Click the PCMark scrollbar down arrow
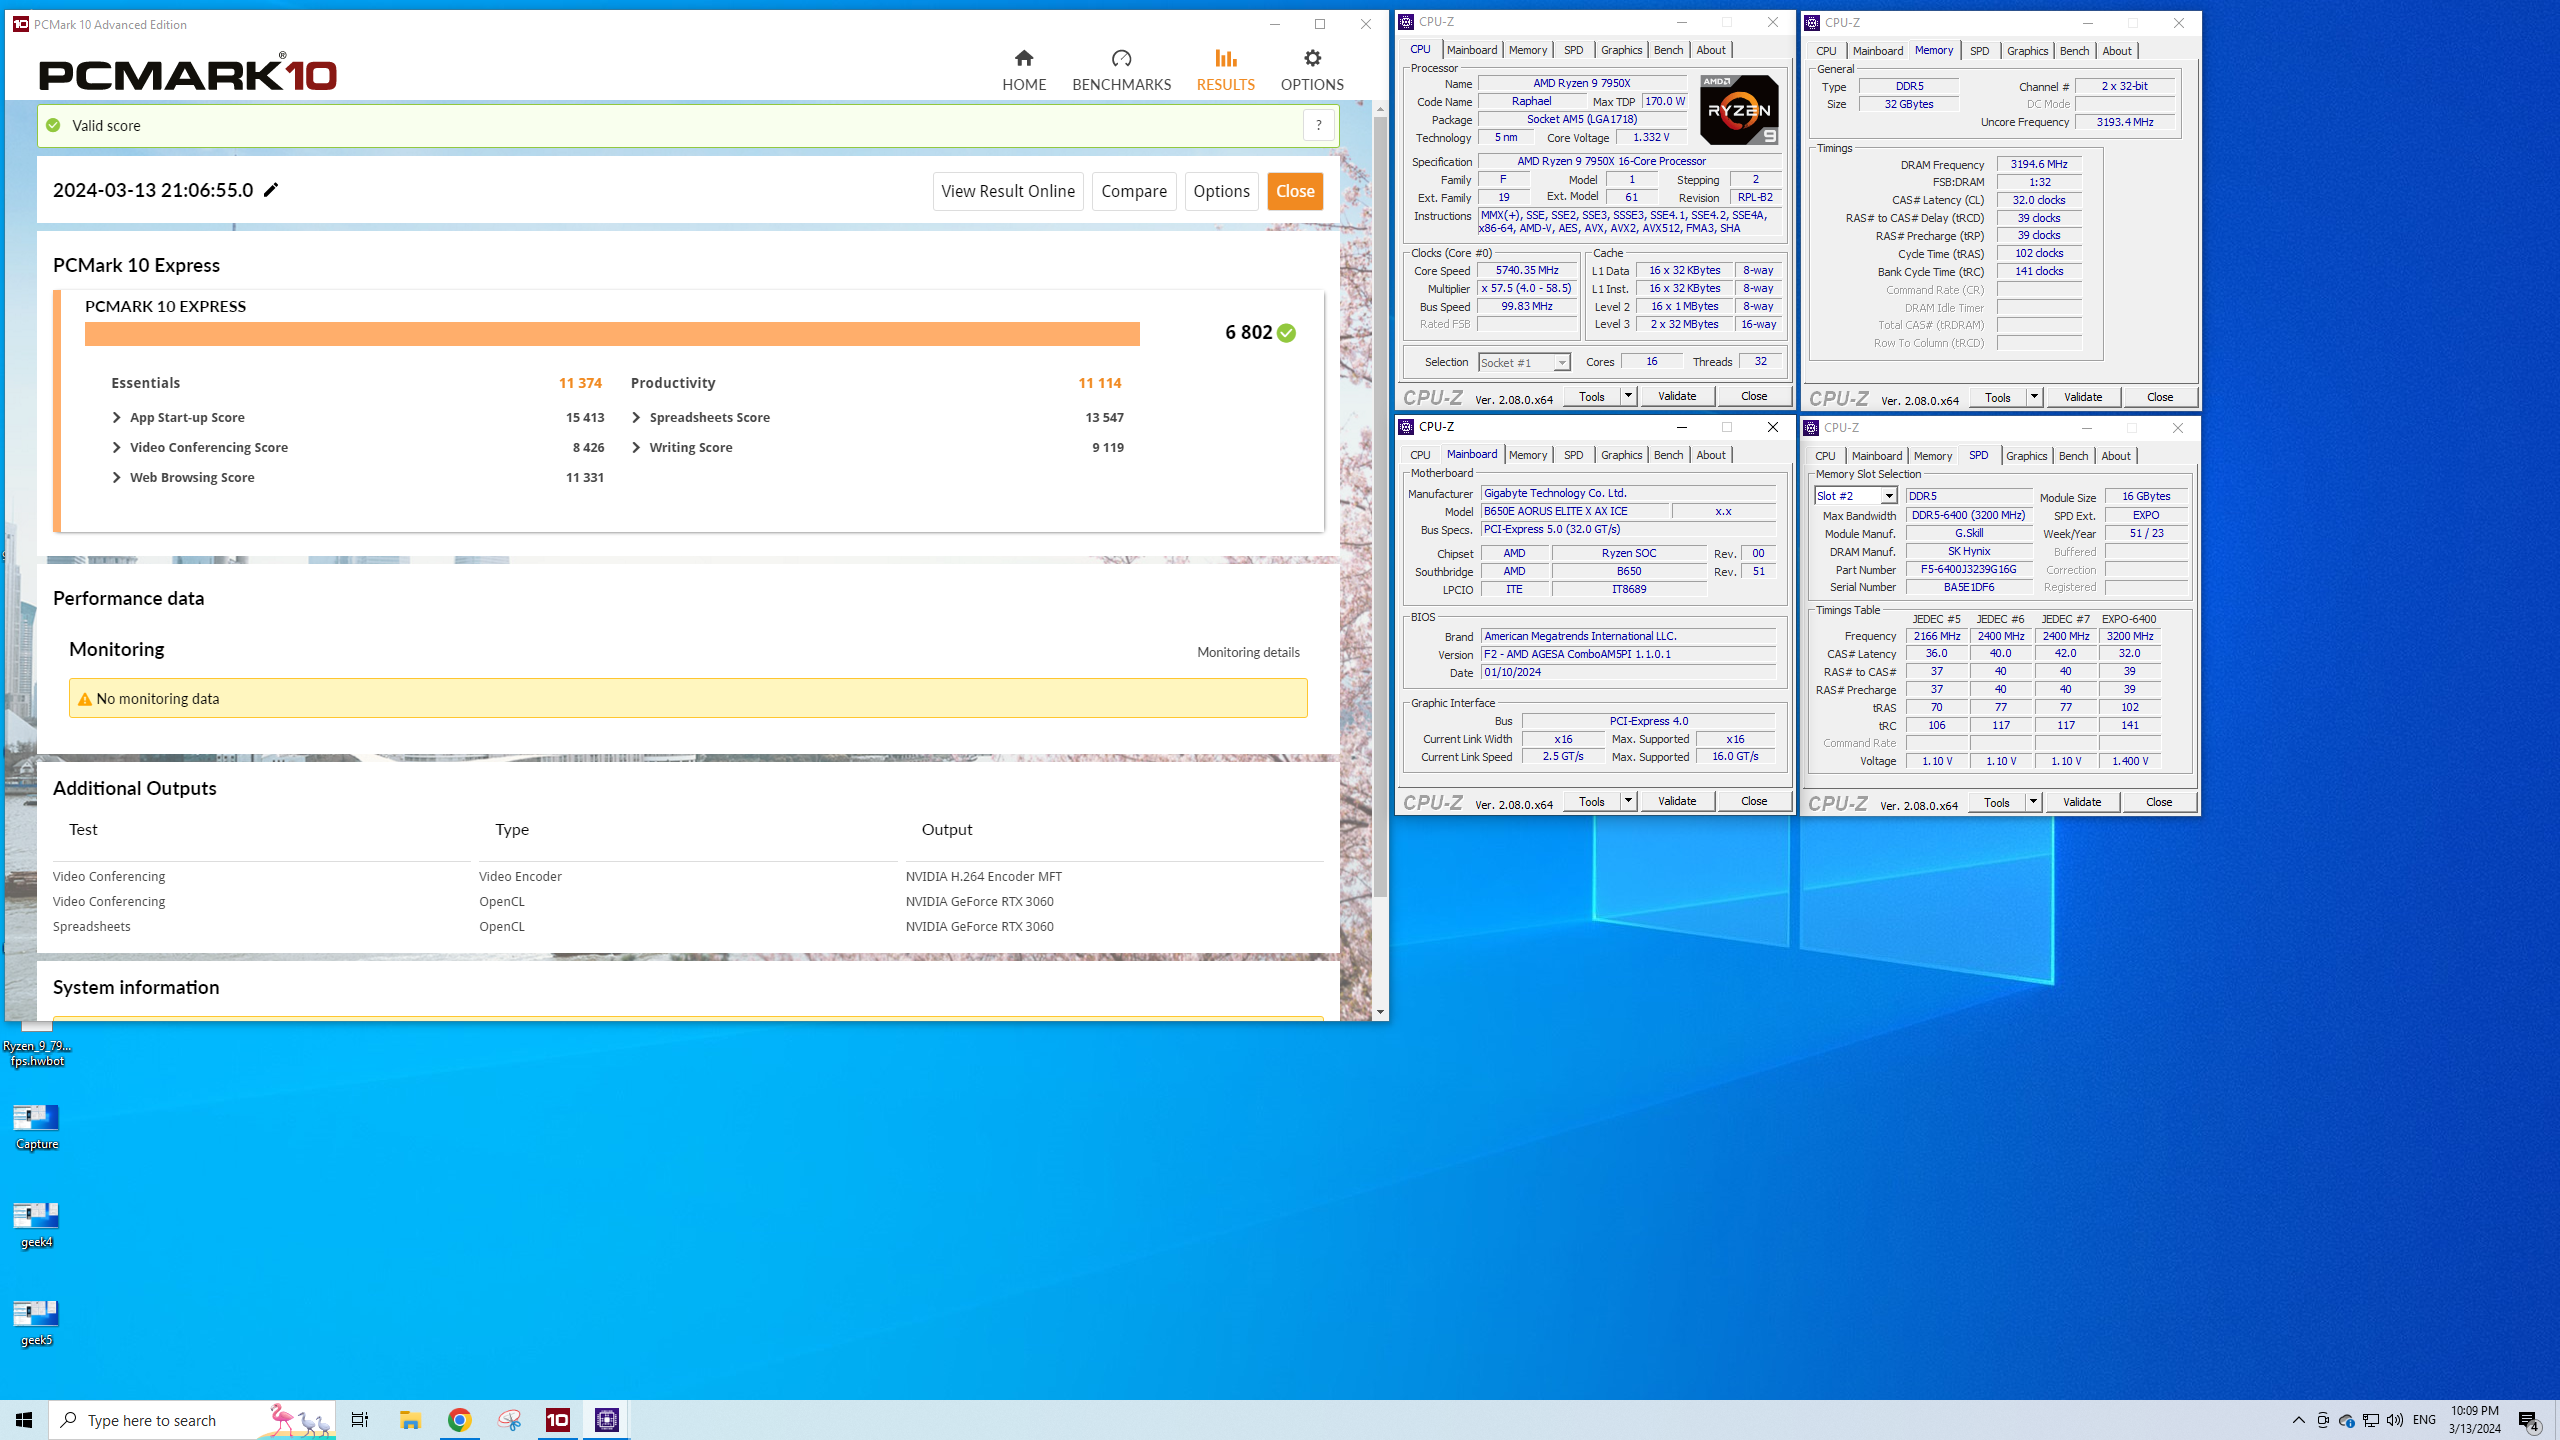 point(1380,1012)
